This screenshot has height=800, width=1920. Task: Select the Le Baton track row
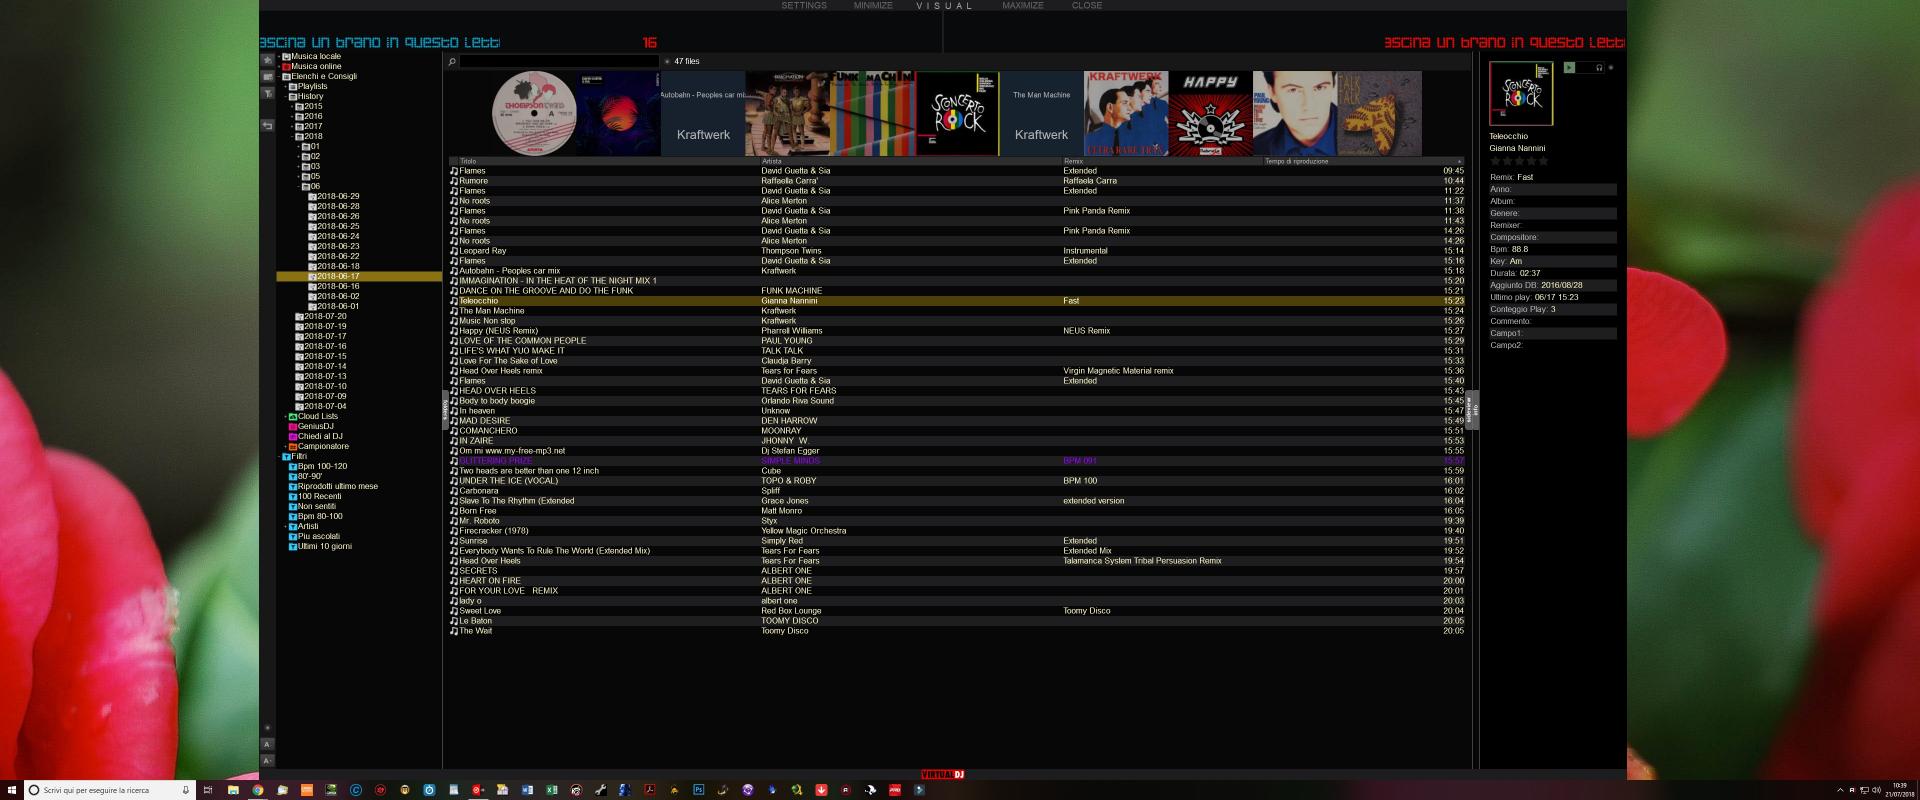[x=956, y=621]
